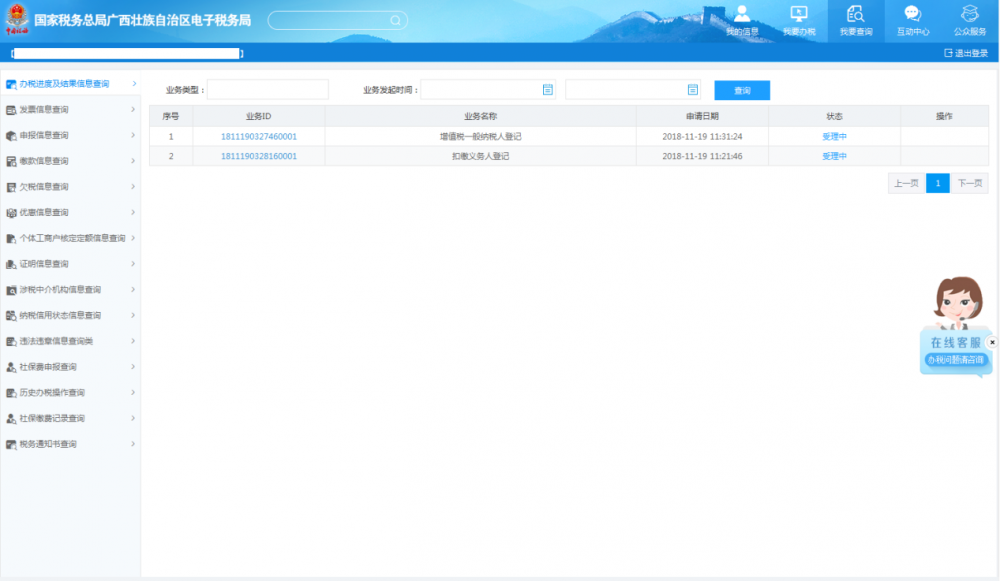This screenshot has height=581, width=1000.
Task: Expand 申报信息查询 in the sidebar
Action: (x=70, y=135)
